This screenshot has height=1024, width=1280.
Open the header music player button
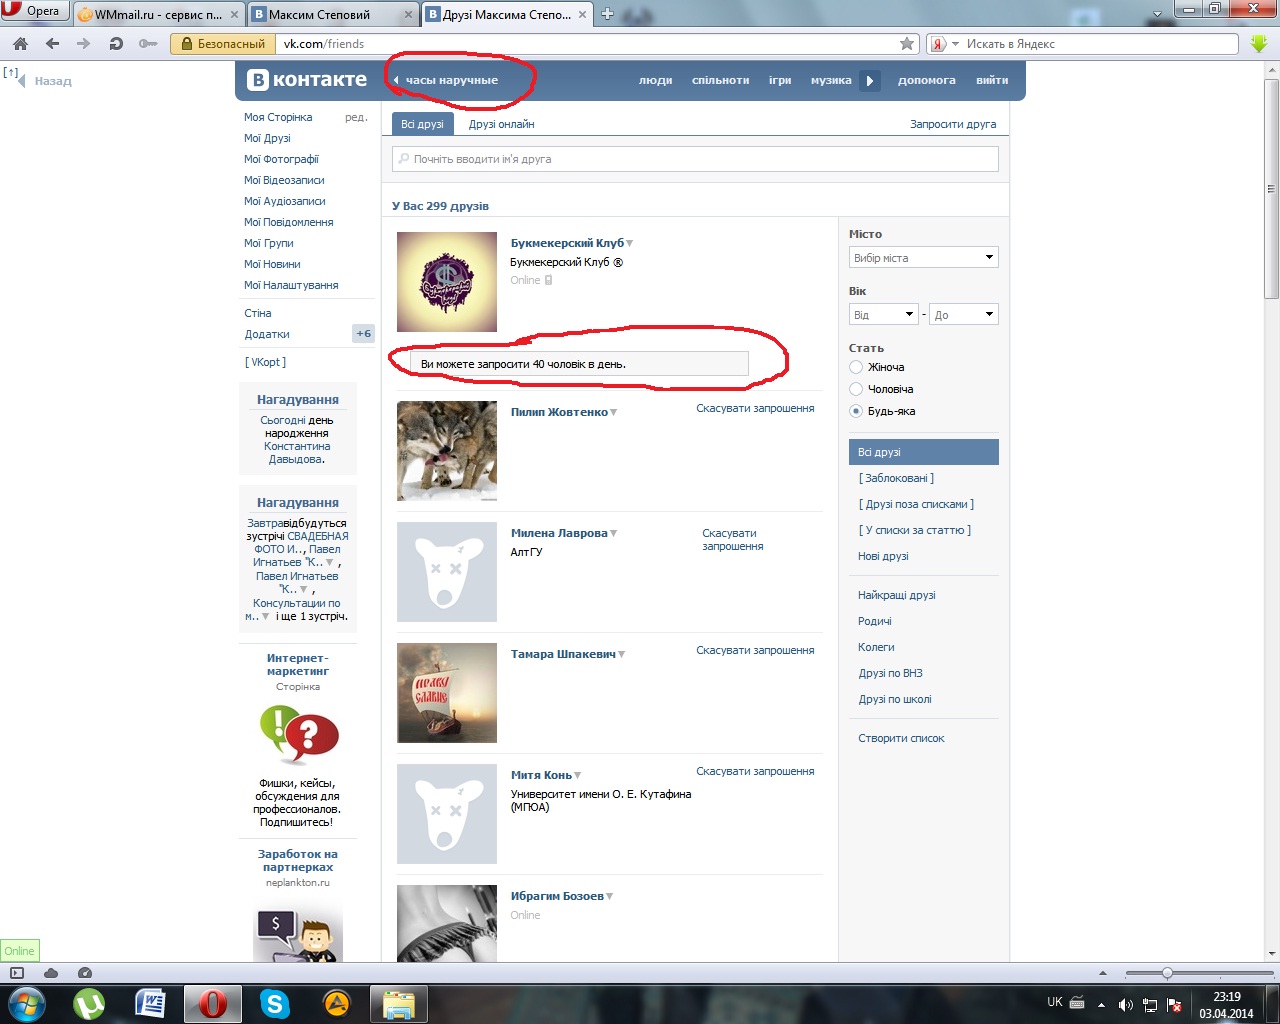[870, 80]
